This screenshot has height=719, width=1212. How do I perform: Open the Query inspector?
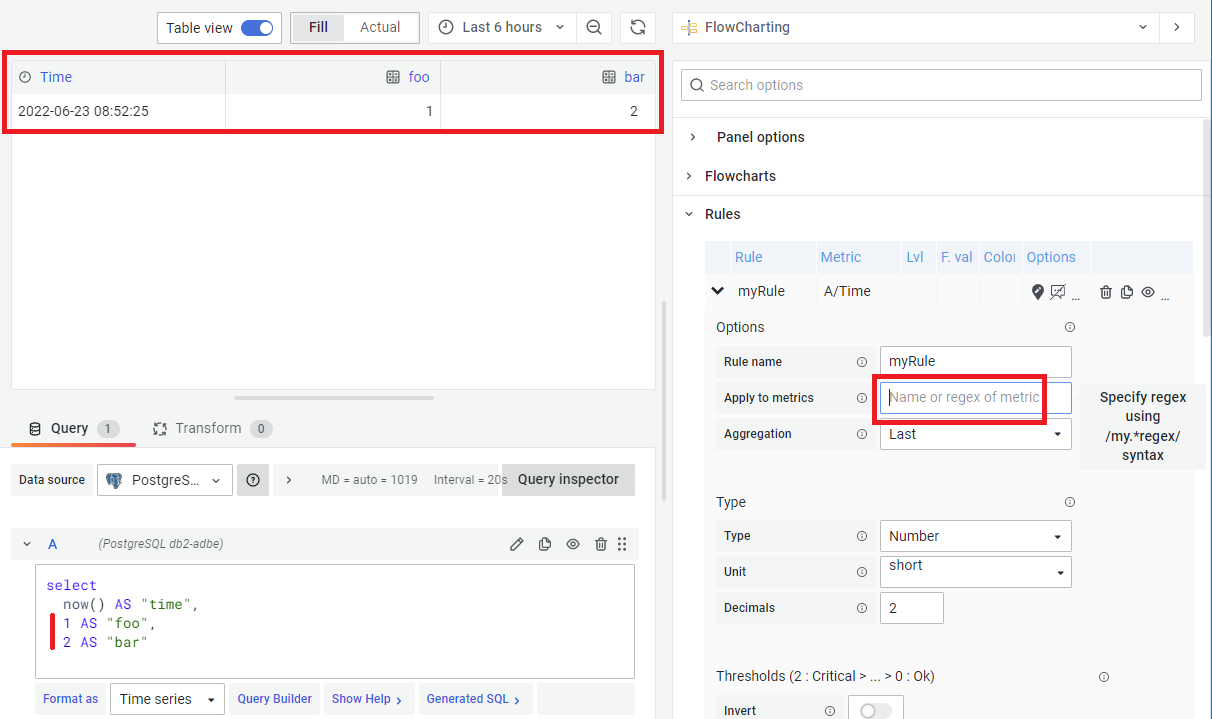568,479
